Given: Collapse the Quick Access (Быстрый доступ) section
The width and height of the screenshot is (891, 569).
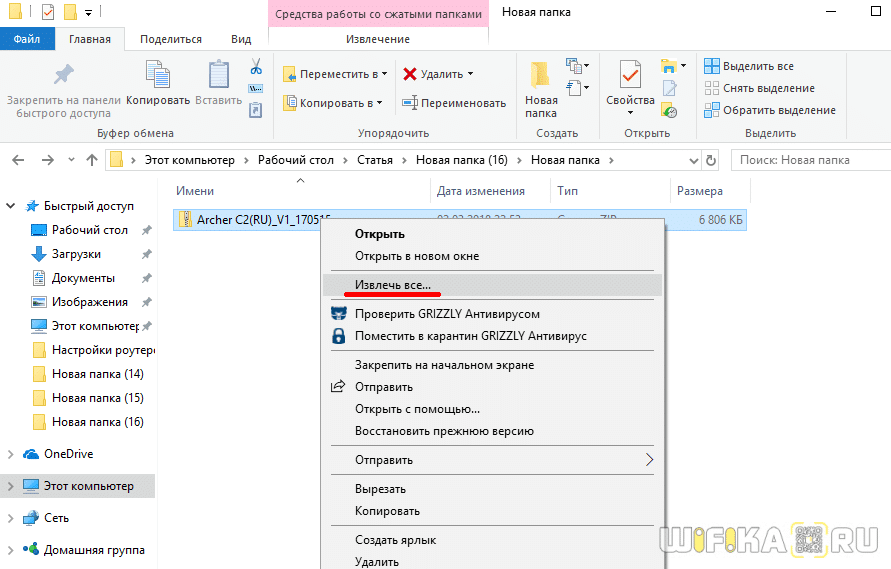Looking at the screenshot, I should click(x=11, y=206).
